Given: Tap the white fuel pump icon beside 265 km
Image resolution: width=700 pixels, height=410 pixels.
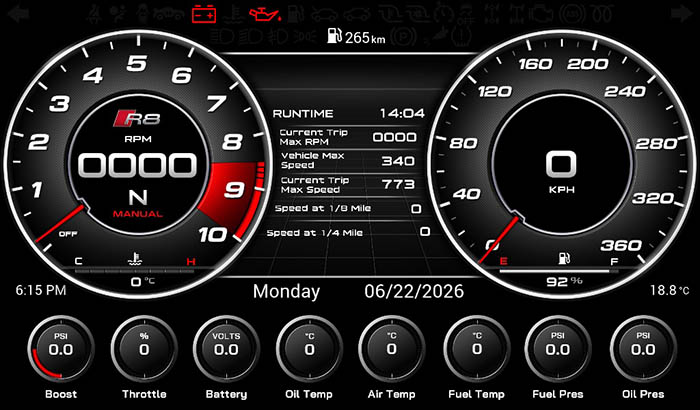Looking at the screenshot, I should point(334,36).
